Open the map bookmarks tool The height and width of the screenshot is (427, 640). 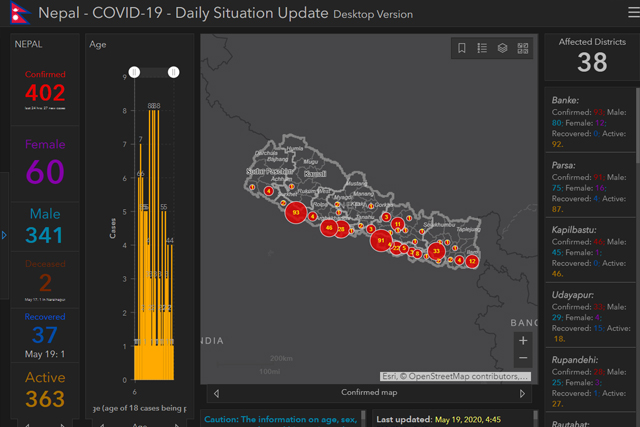pos(462,48)
